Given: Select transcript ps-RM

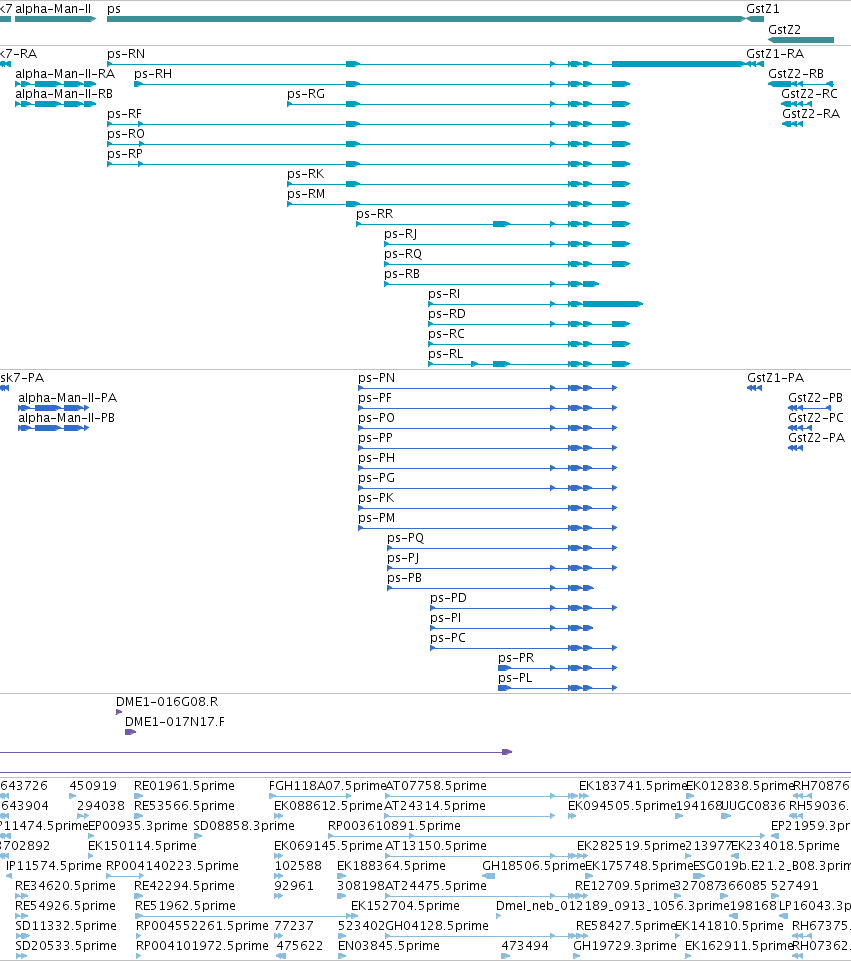Looking at the screenshot, I should [306, 194].
